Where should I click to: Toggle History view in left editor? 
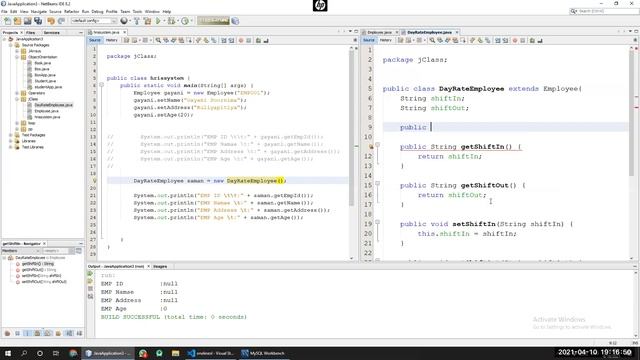(111, 40)
